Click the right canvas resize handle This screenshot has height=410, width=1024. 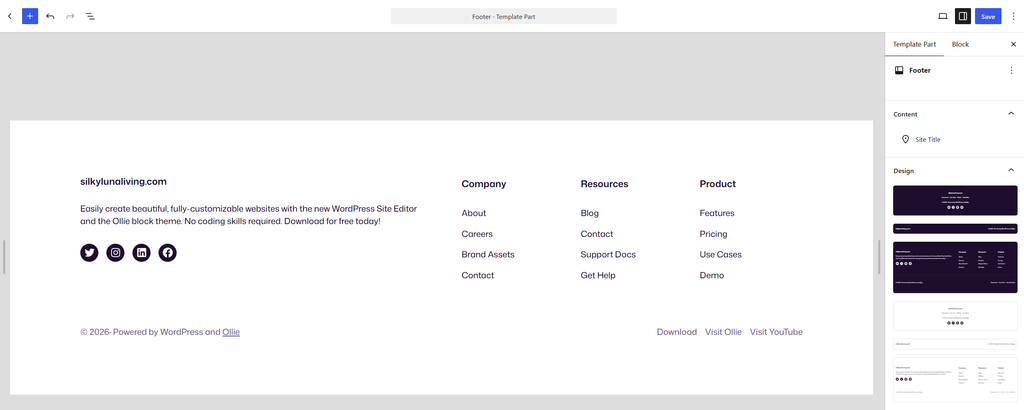pyautogui.click(x=879, y=257)
